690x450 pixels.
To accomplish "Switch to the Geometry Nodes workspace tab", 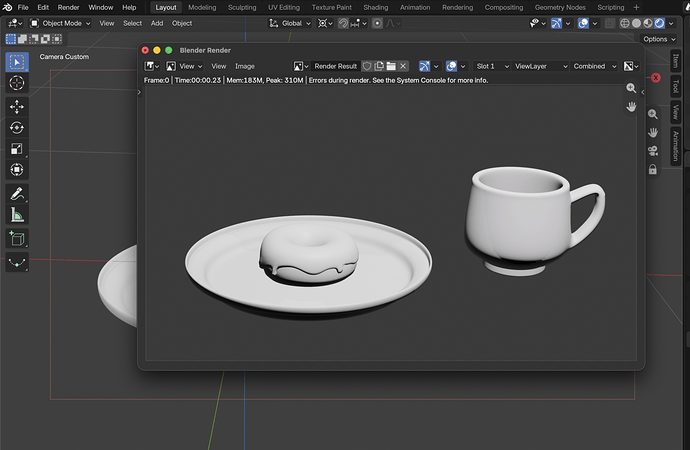I will (560, 7).
